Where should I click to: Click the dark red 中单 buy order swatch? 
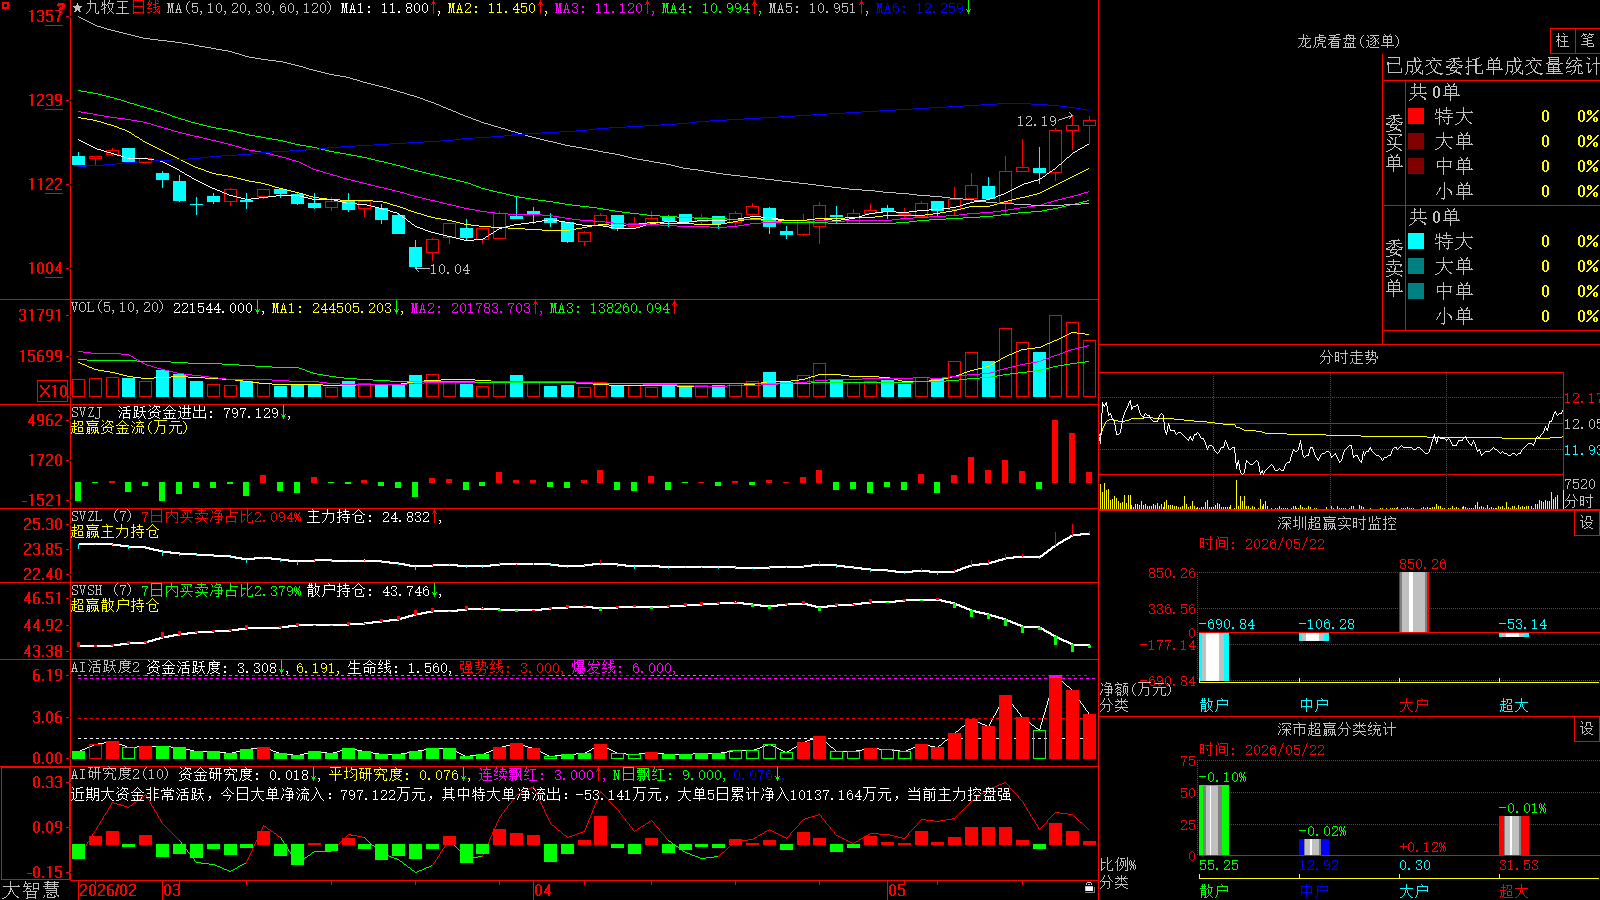click(1416, 166)
